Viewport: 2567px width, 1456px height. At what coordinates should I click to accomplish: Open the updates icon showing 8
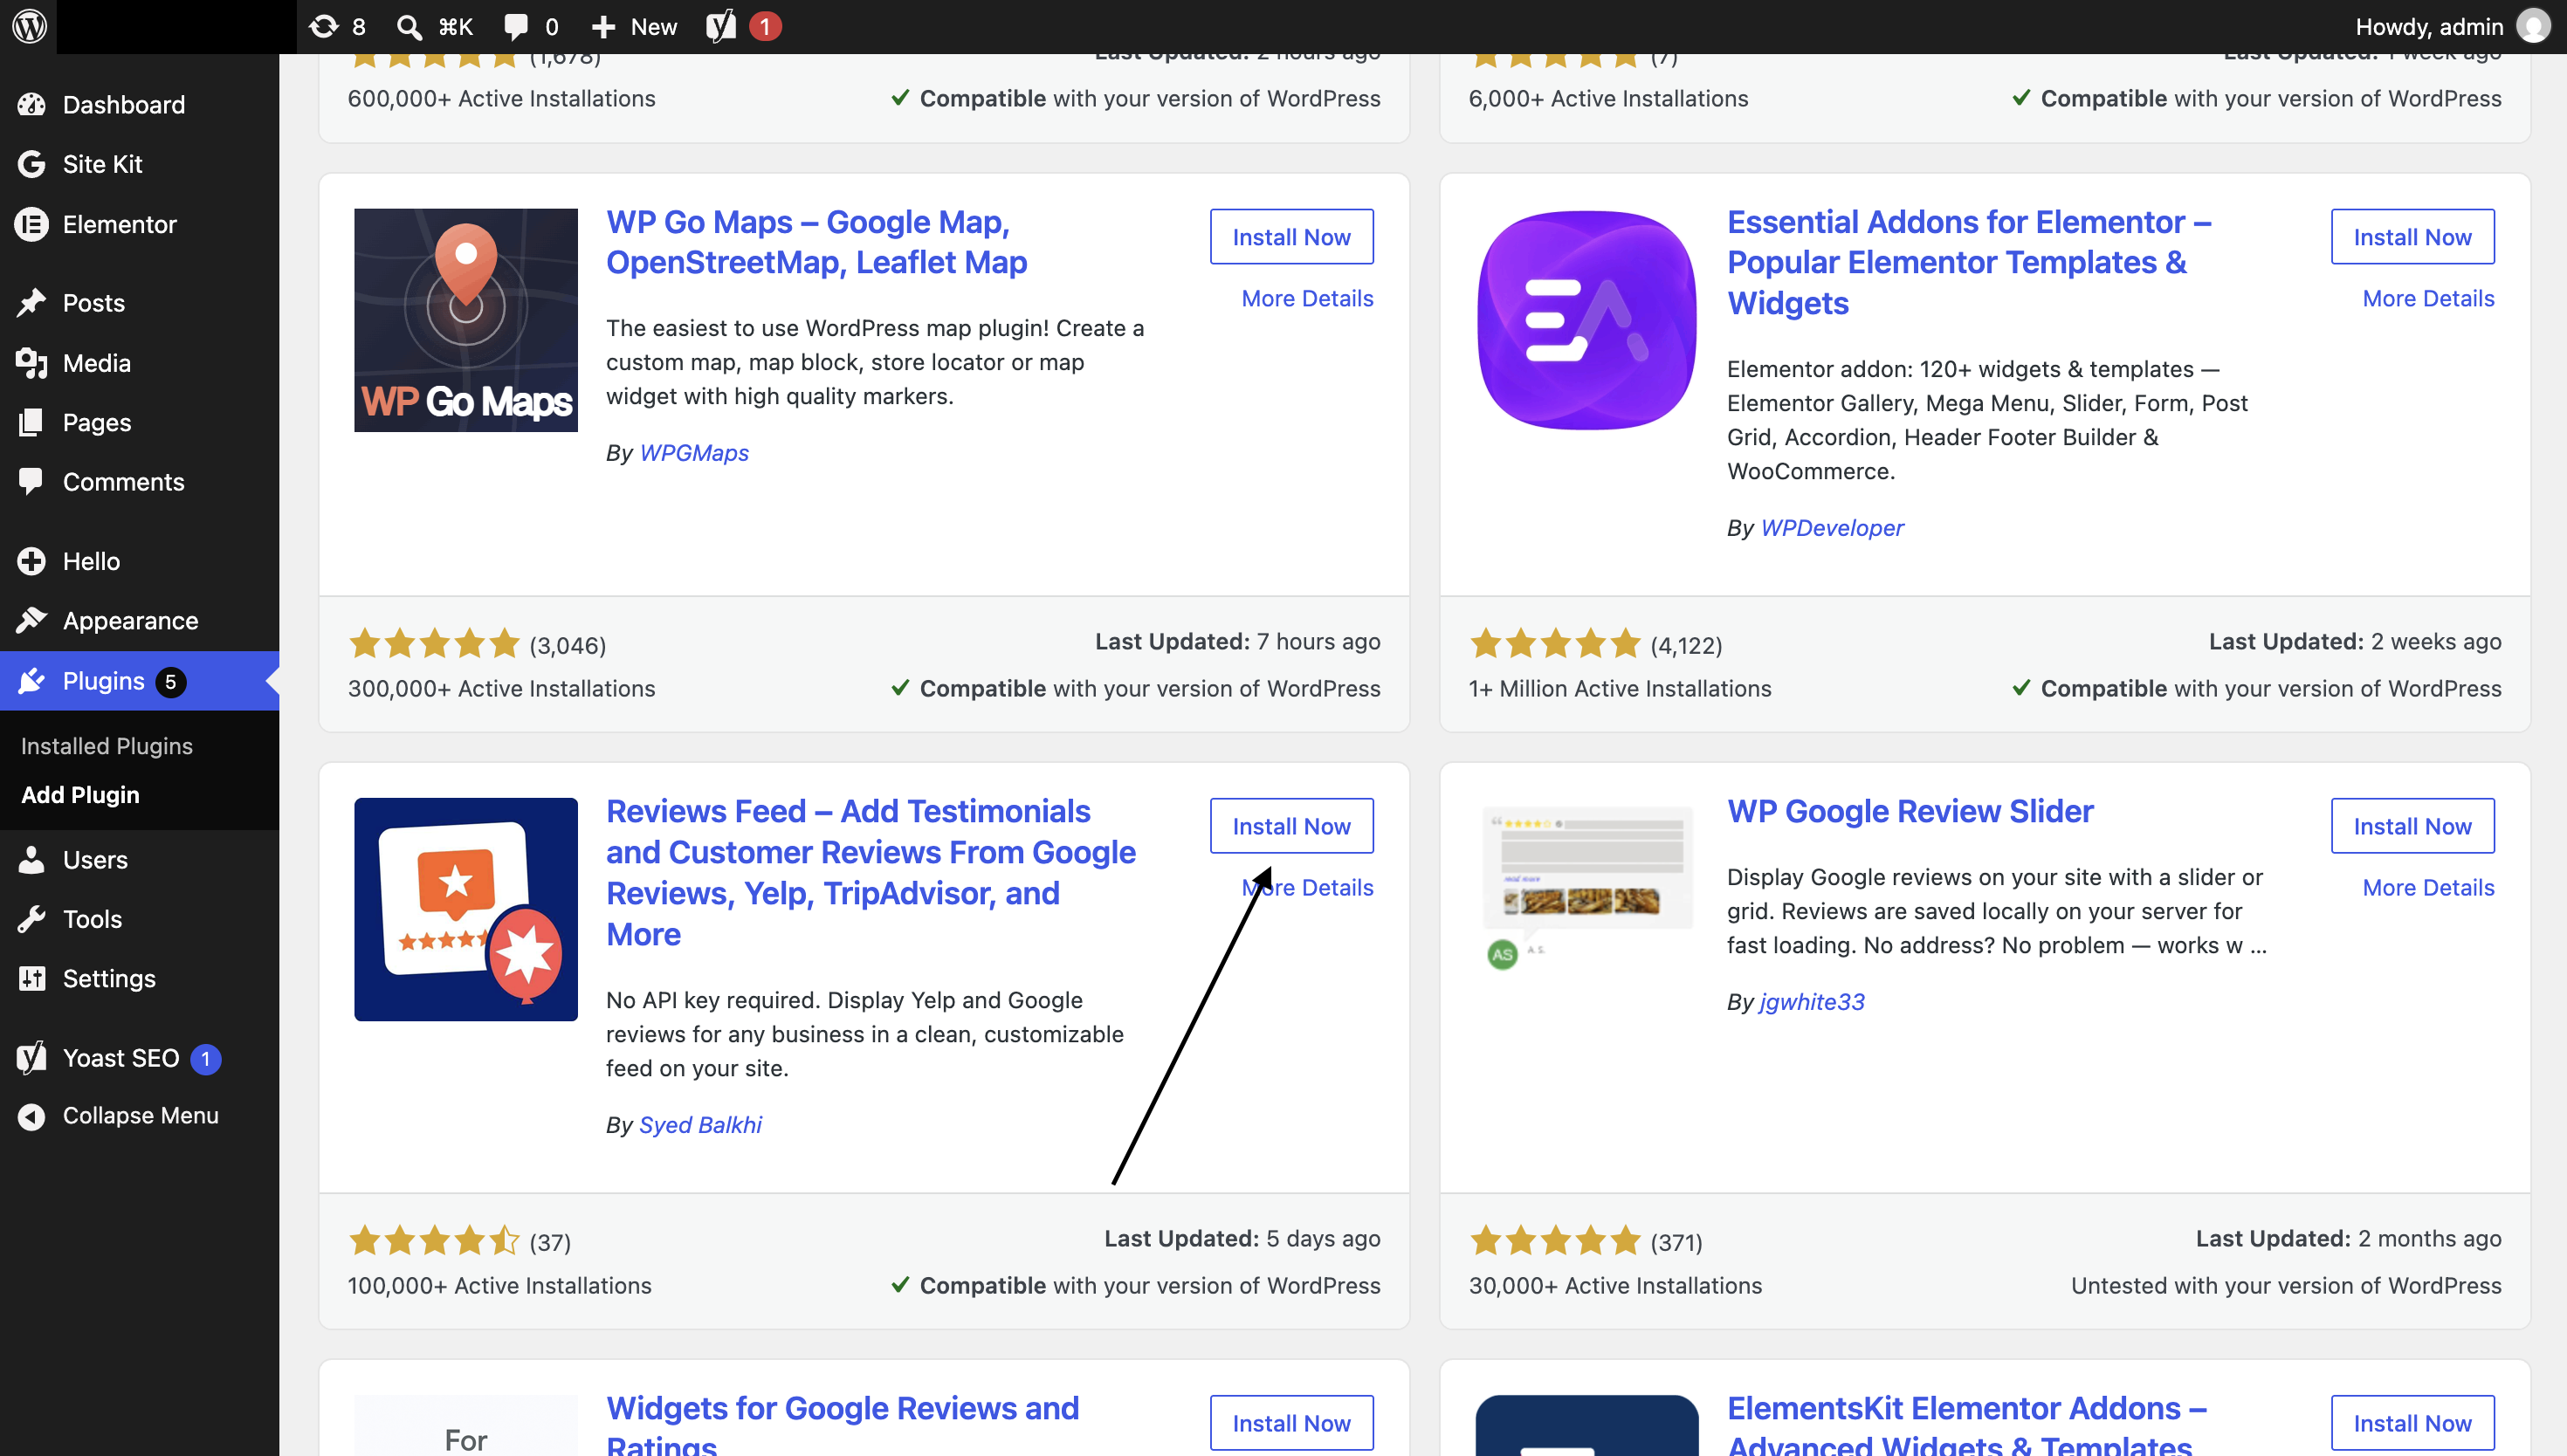click(323, 26)
